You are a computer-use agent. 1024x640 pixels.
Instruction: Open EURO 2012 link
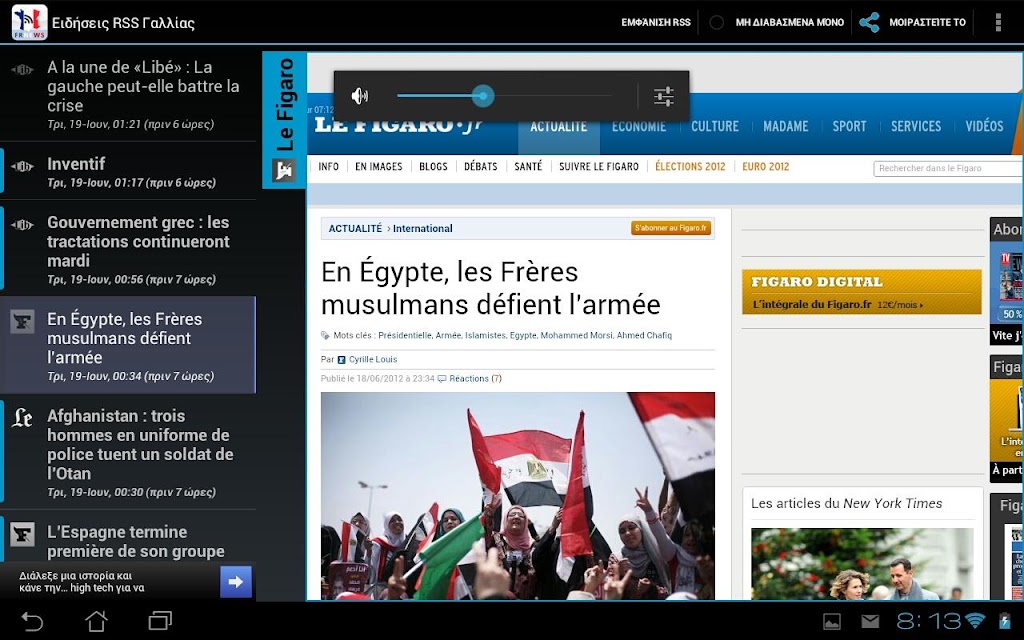pos(765,167)
